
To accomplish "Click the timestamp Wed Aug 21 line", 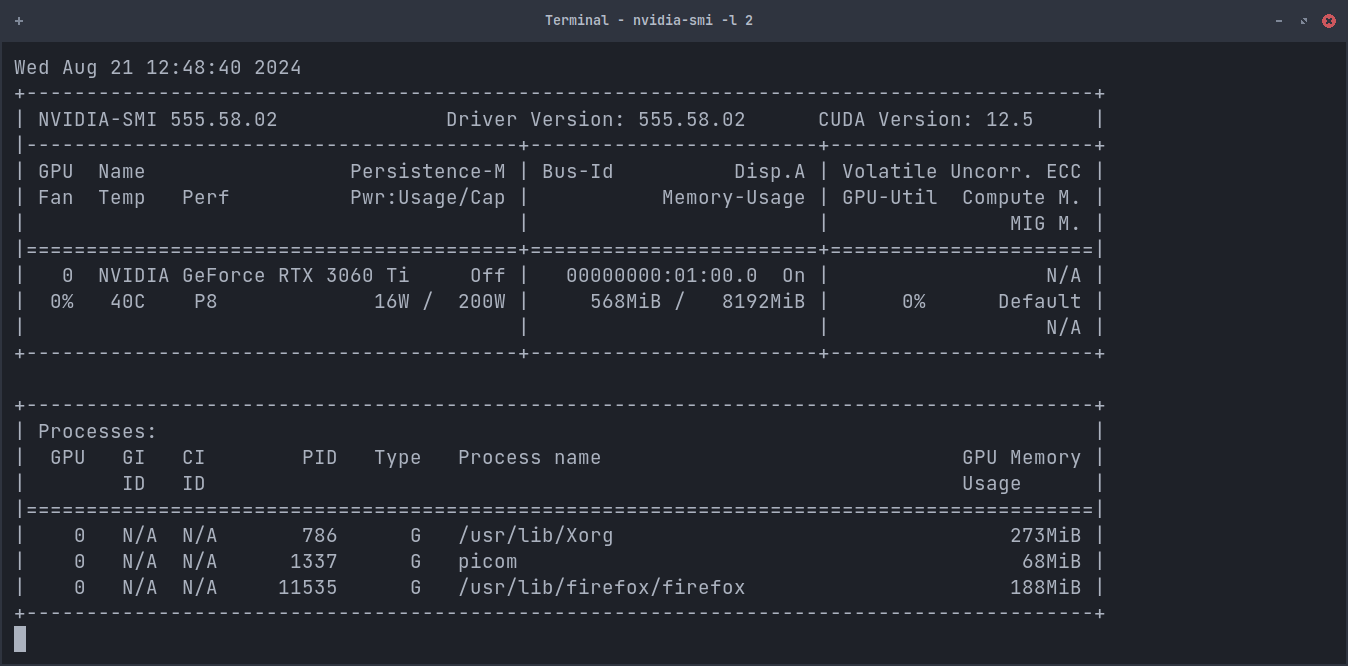I will [x=156, y=67].
